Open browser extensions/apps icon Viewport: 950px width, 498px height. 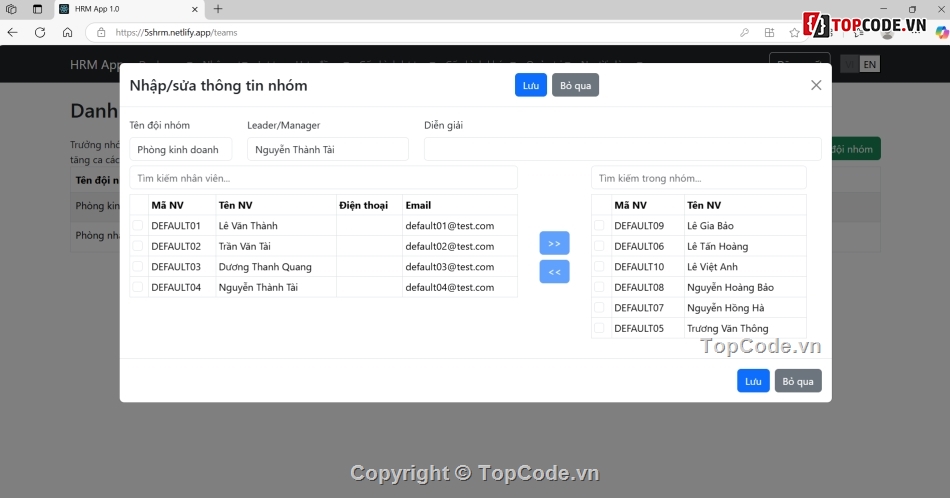point(769,33)
